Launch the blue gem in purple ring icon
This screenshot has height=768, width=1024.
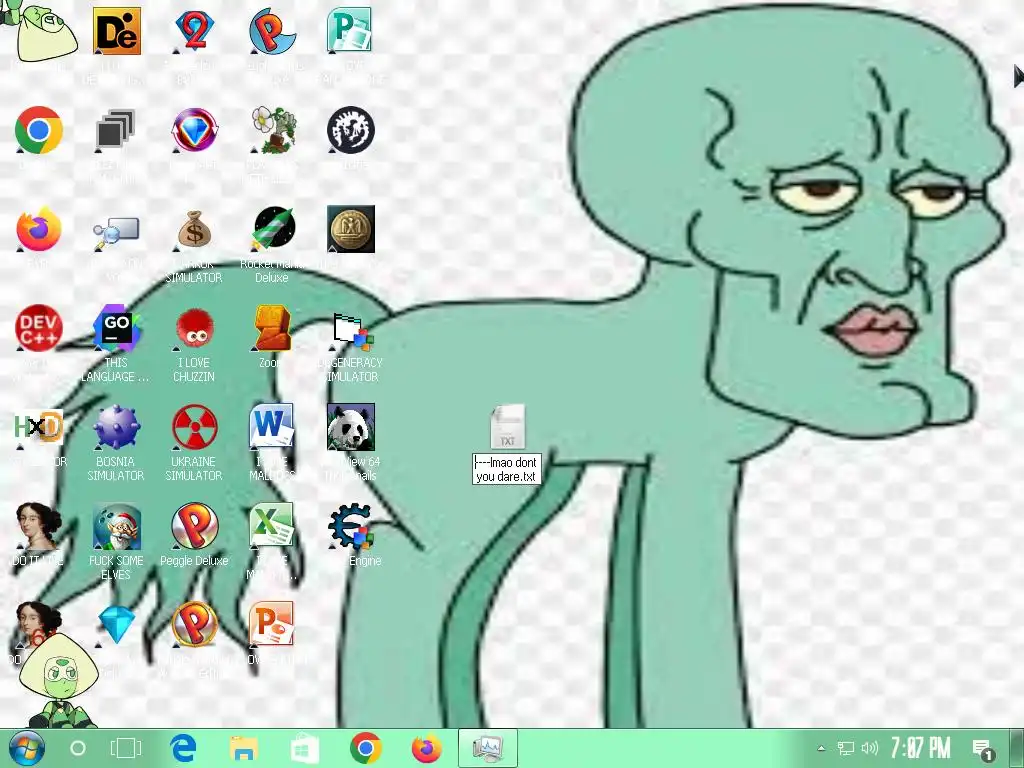click(194, 130)
